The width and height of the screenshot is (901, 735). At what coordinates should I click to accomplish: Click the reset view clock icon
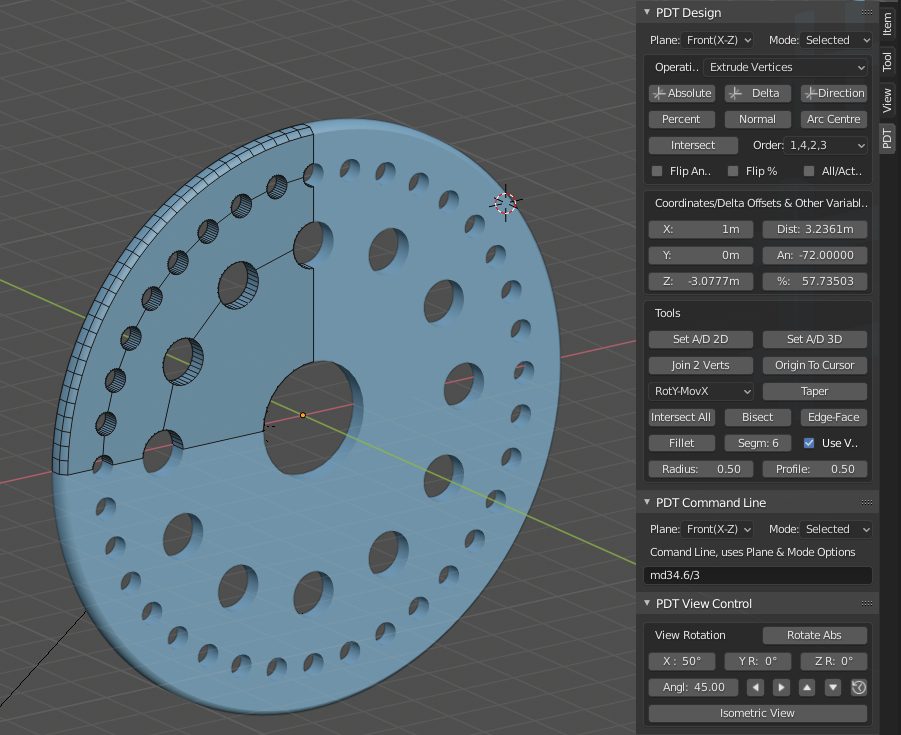(858, 687)
